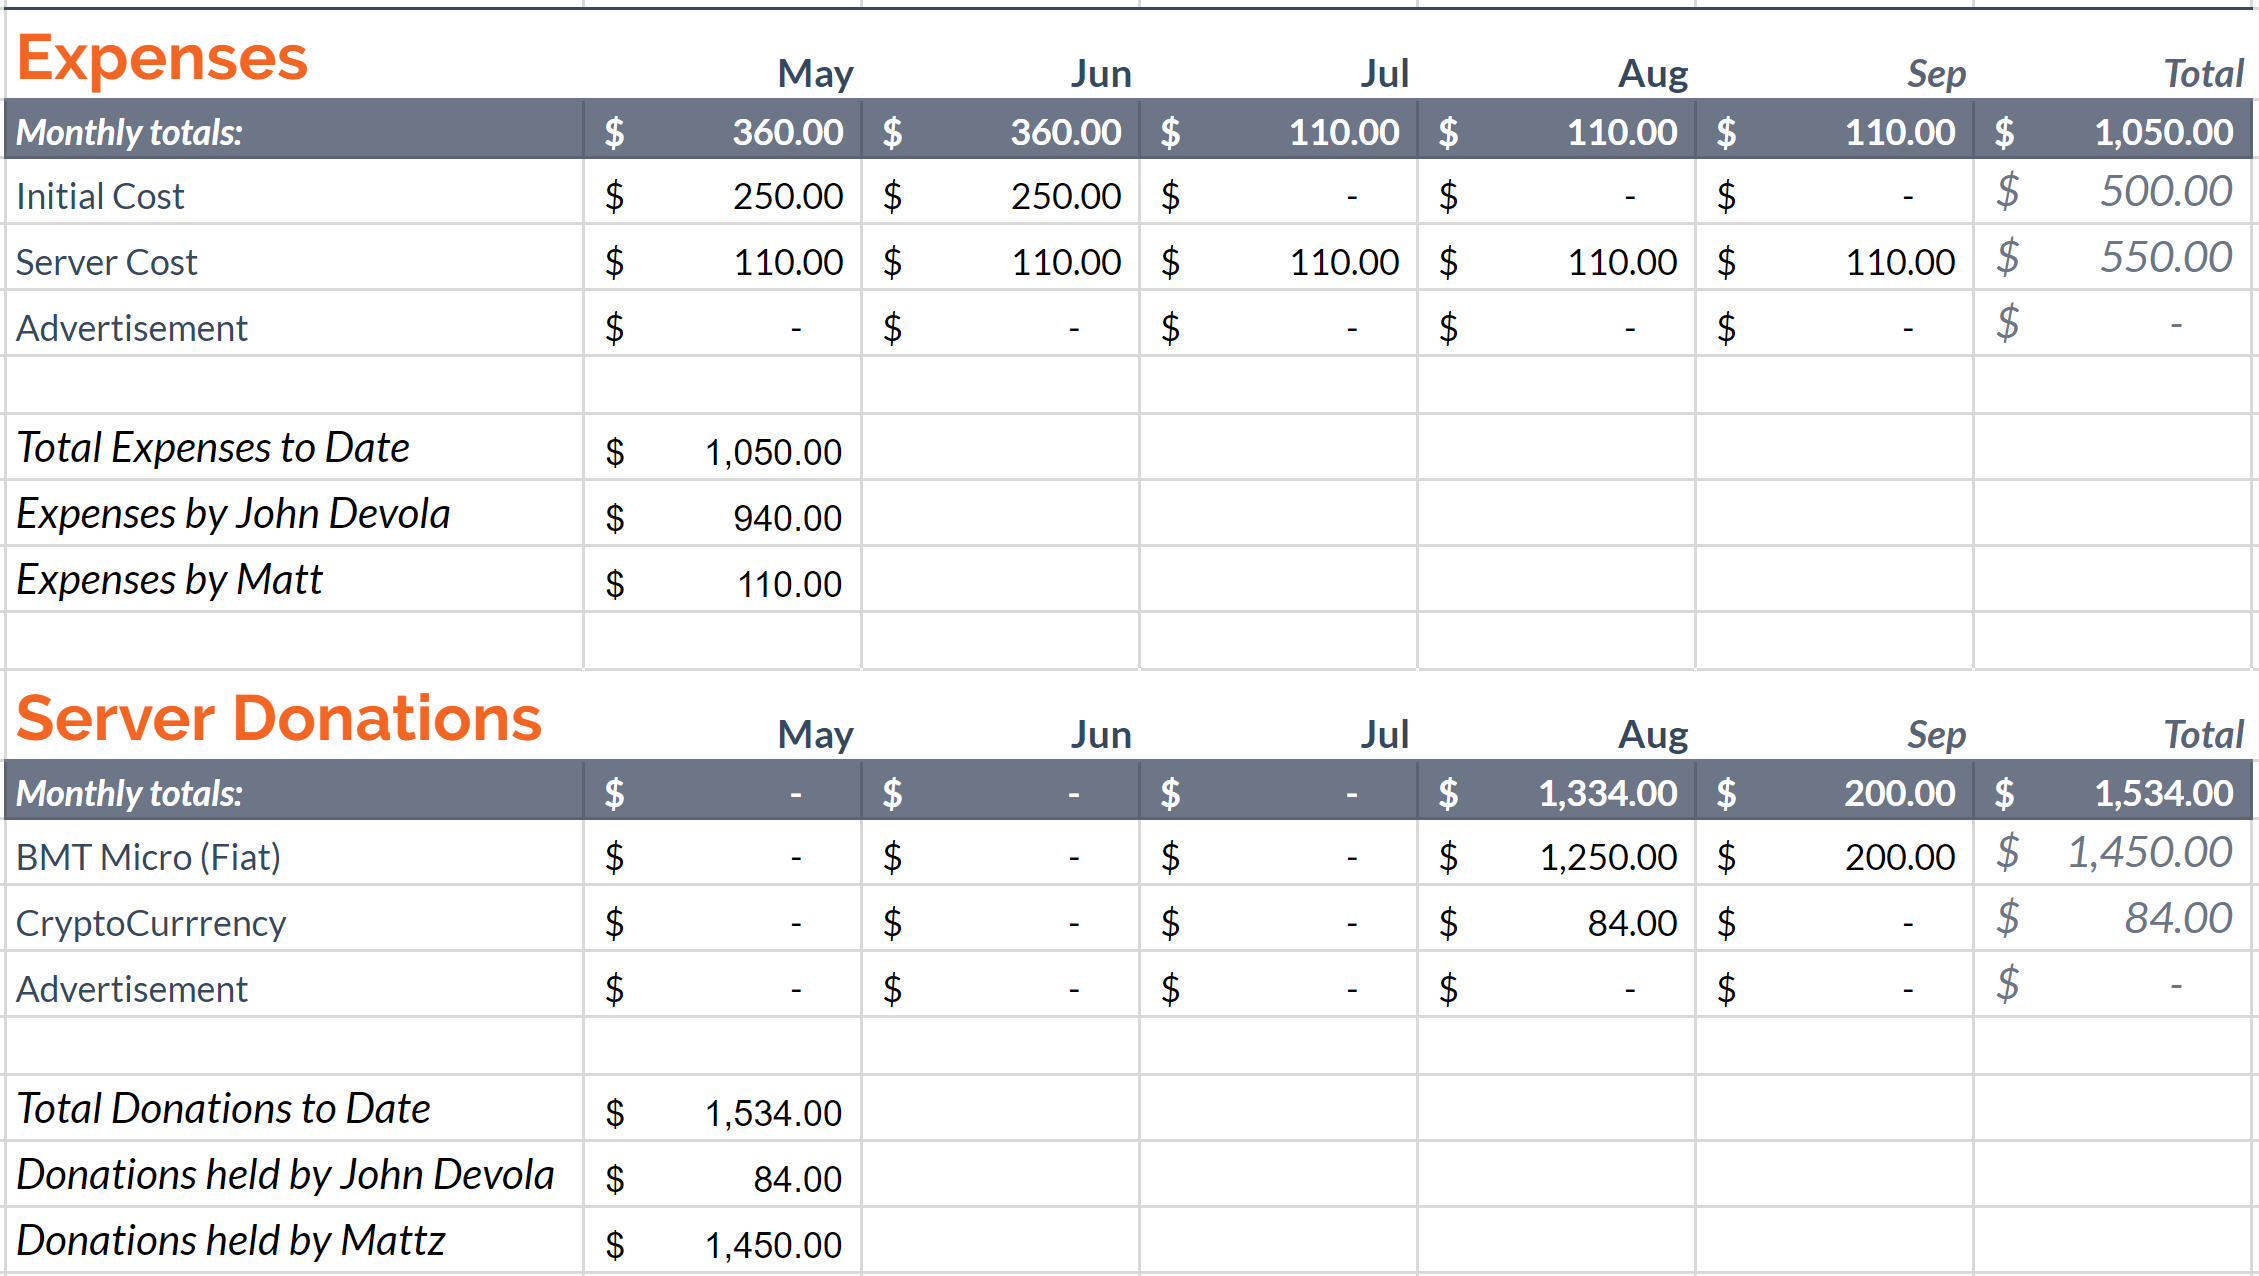Screen dimensions: 2259x1276
Task: Select Initial Cost row label
Action: click(100, 196)
